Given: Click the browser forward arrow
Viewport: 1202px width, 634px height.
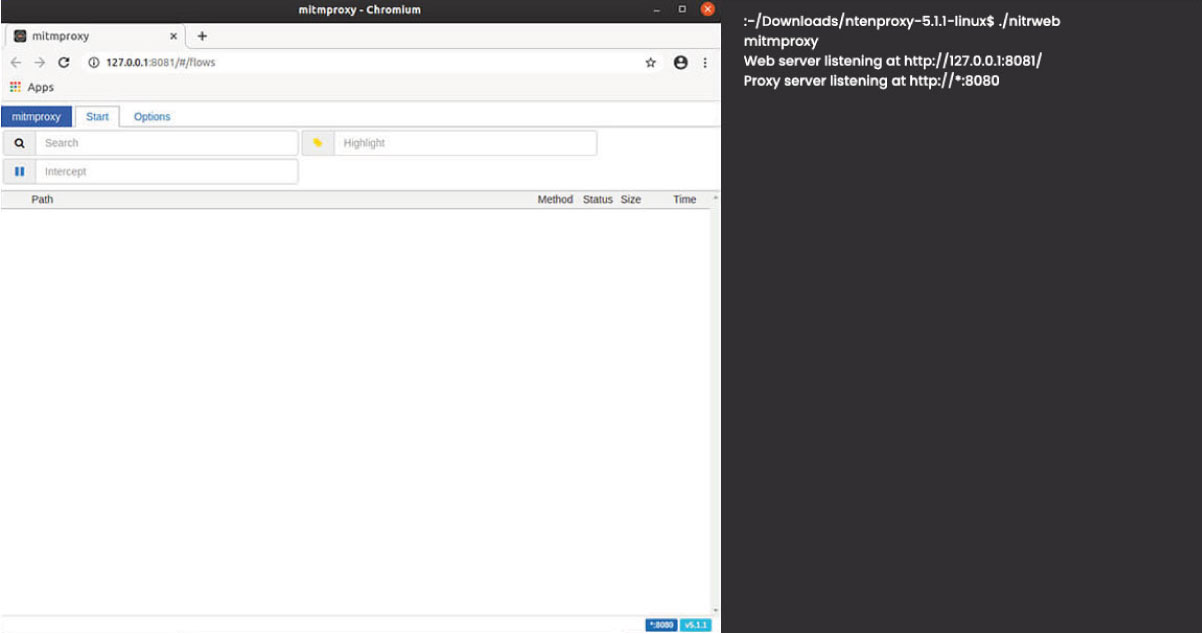Looking at the screenshot, I should 40,62.
